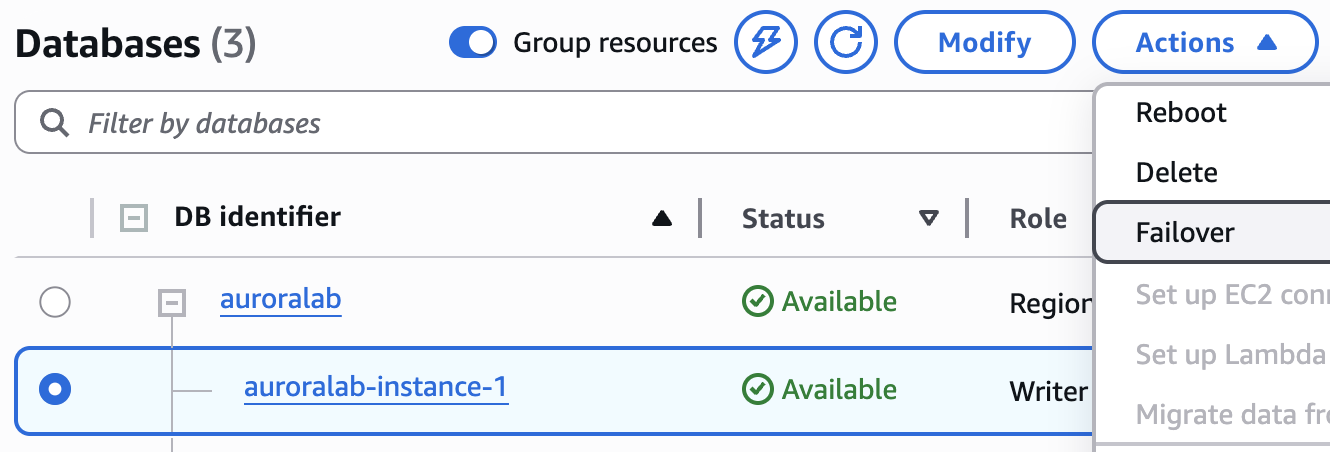Refresh the databases list
Screen dimensions: 1330x452
point(846,42)
